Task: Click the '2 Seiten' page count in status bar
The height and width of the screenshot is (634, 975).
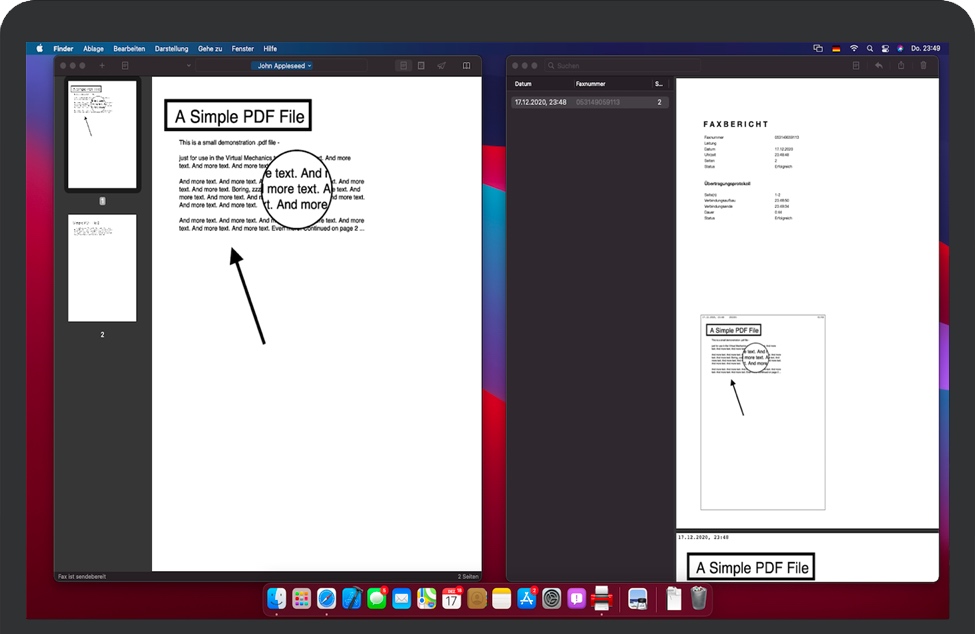Action: 468,577
